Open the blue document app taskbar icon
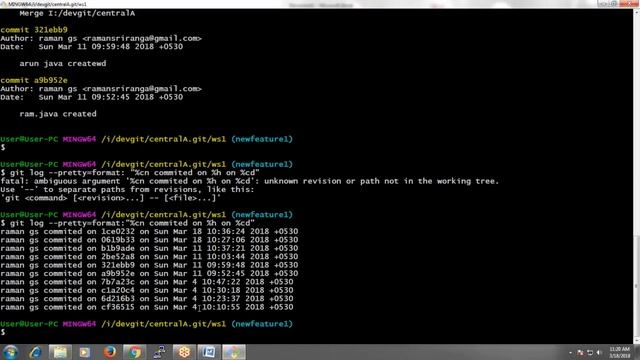The image size is (640, 360). tap(209, 352)
